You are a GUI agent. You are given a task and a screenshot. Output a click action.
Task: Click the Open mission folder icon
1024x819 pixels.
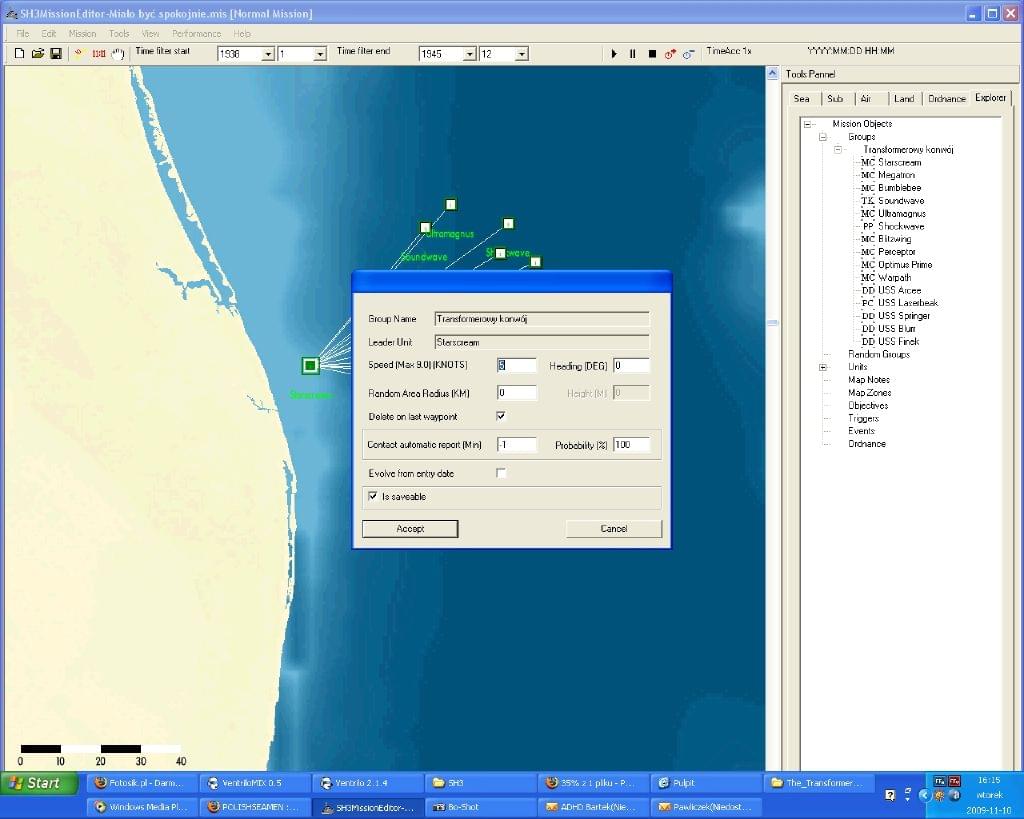point(38,53)
